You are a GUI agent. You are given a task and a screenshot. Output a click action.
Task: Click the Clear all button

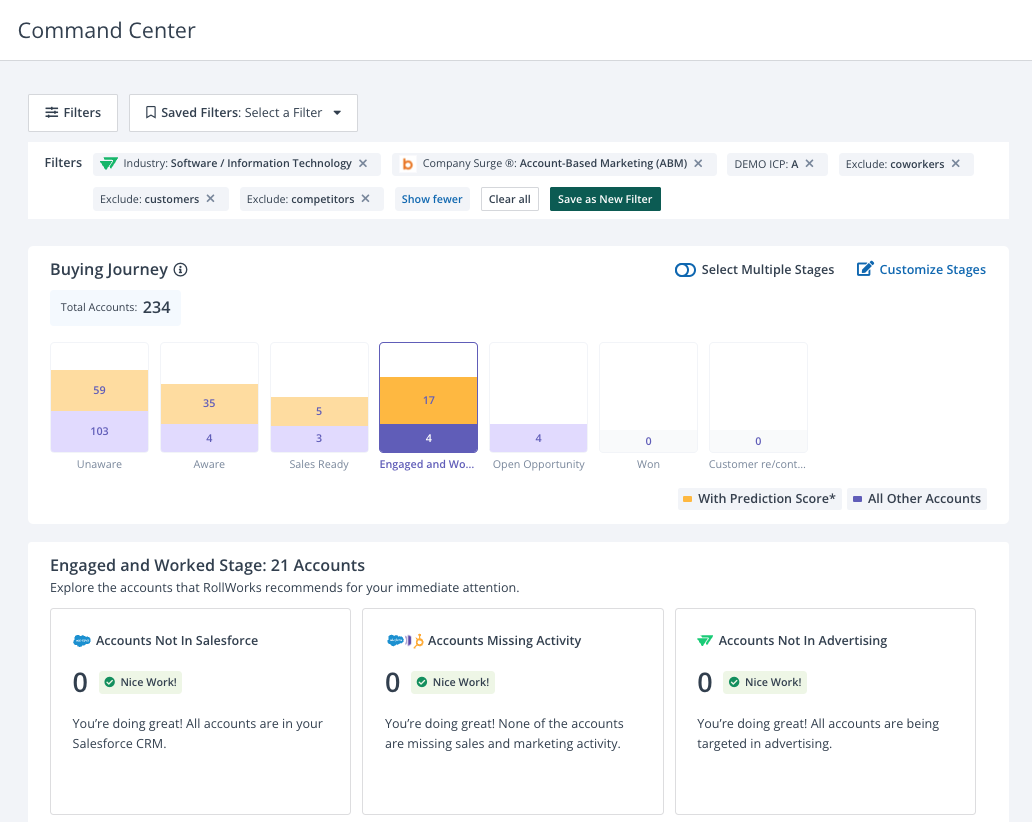[510, 199]
